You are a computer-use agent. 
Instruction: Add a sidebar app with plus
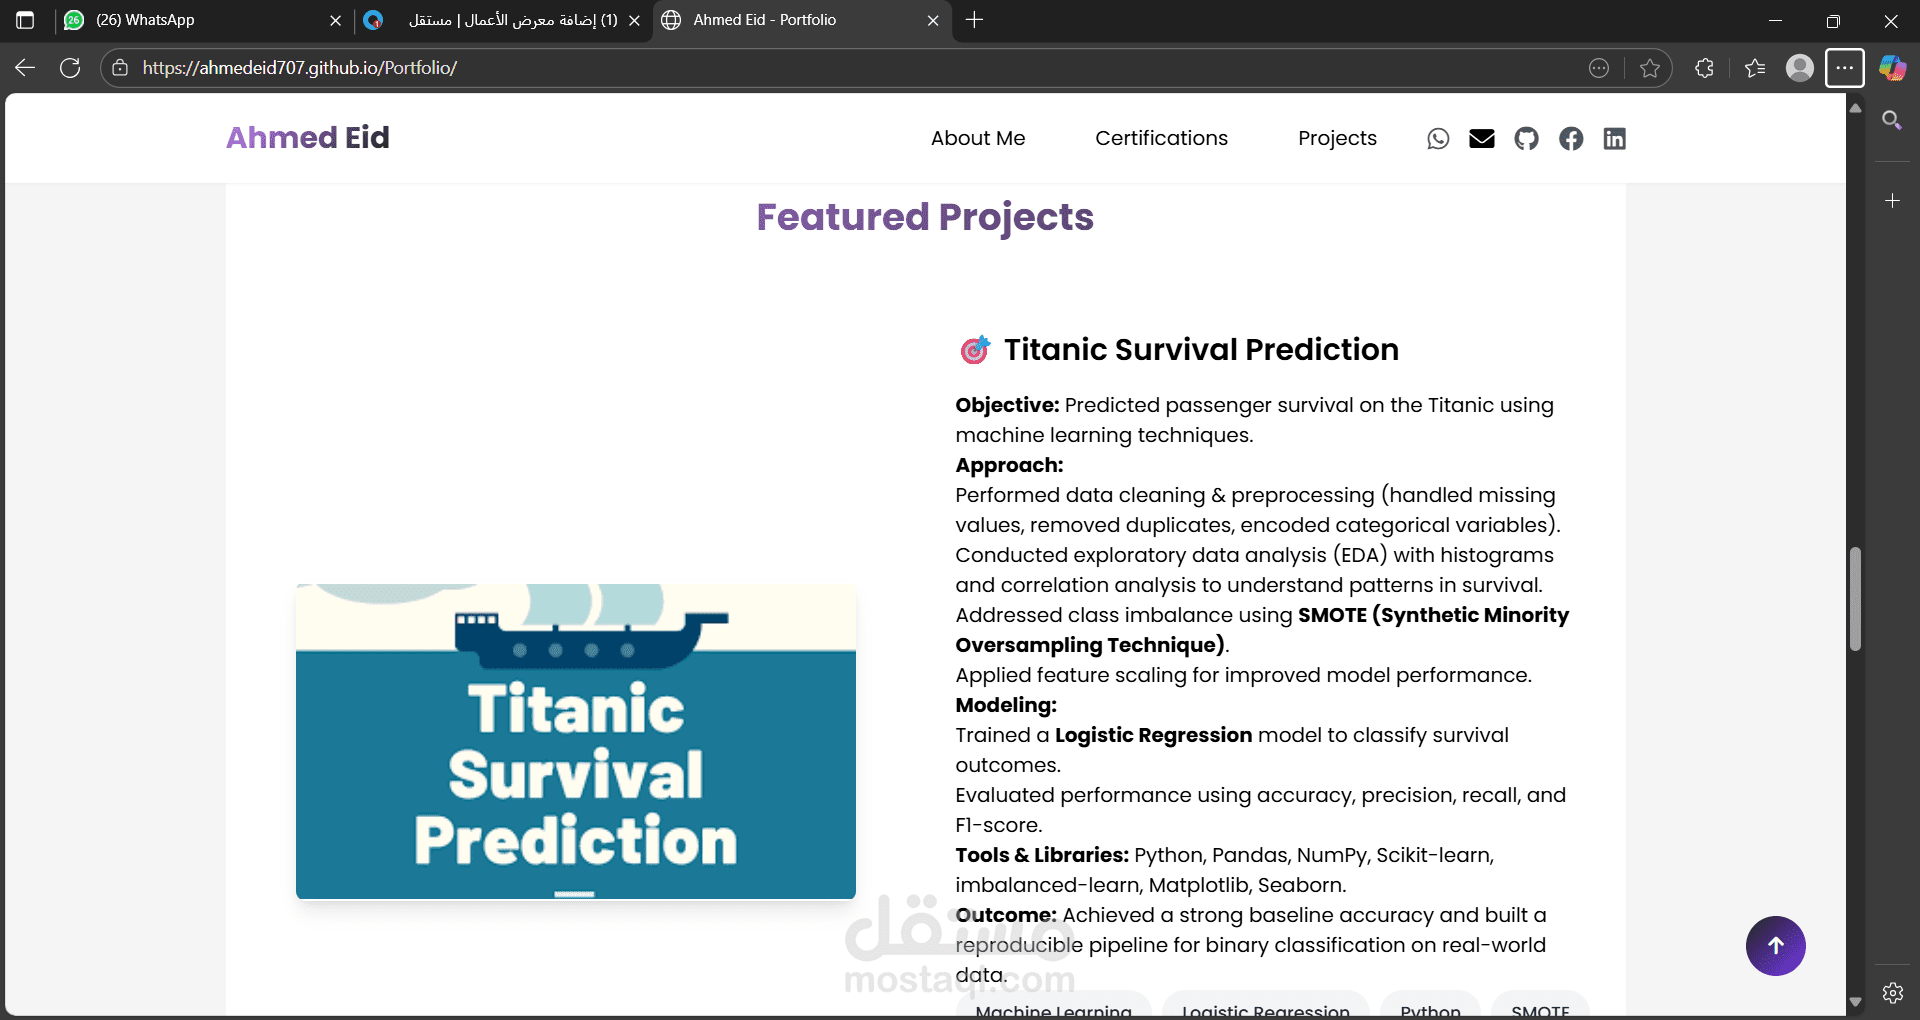1892,201
